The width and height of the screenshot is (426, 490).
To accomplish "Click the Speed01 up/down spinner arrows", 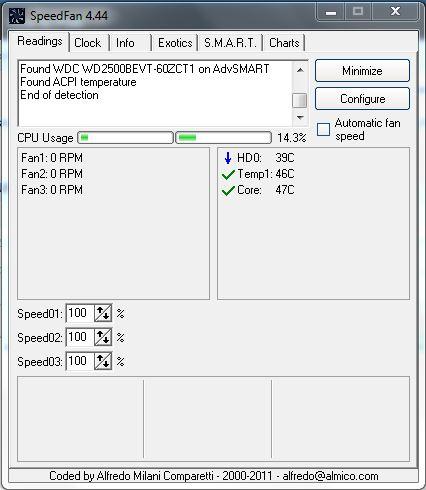I will click(x=103, y=313).
